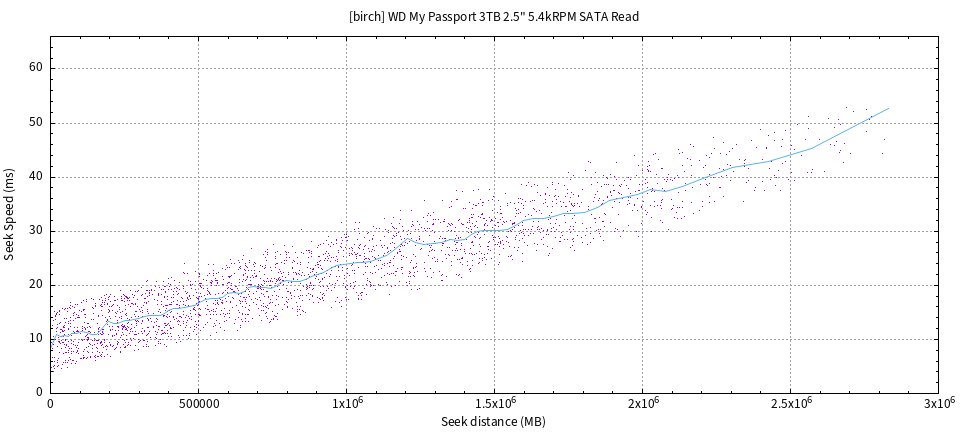Click the 10 tick label on y-axis
960x432 pixels.
[x=34, y=339]
